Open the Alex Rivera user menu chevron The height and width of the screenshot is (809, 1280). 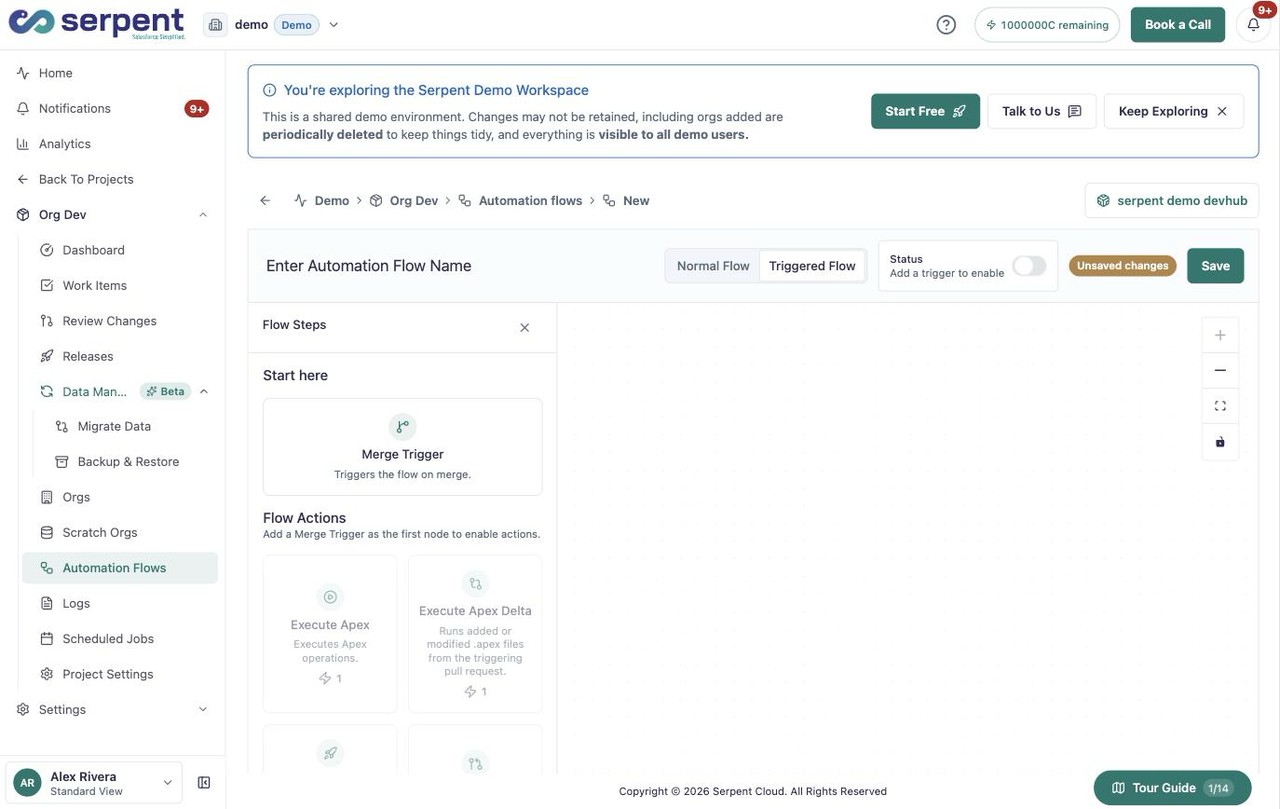coord(168,783)
